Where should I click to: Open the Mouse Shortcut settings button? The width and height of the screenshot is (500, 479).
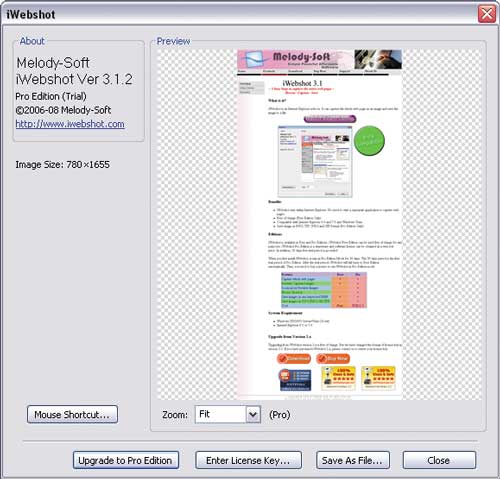[x=72, y=414]
